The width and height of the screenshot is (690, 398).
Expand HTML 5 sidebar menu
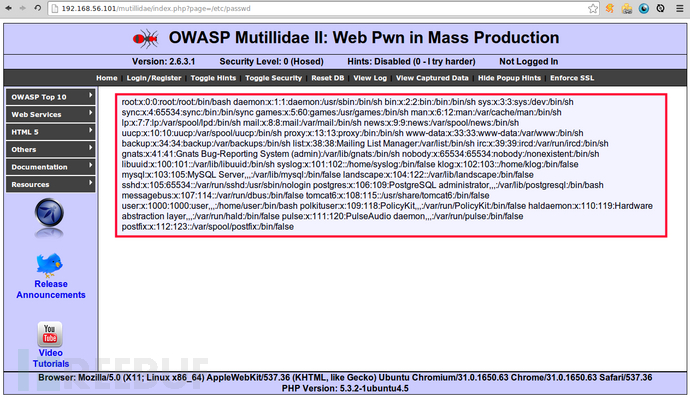point(51,132)
